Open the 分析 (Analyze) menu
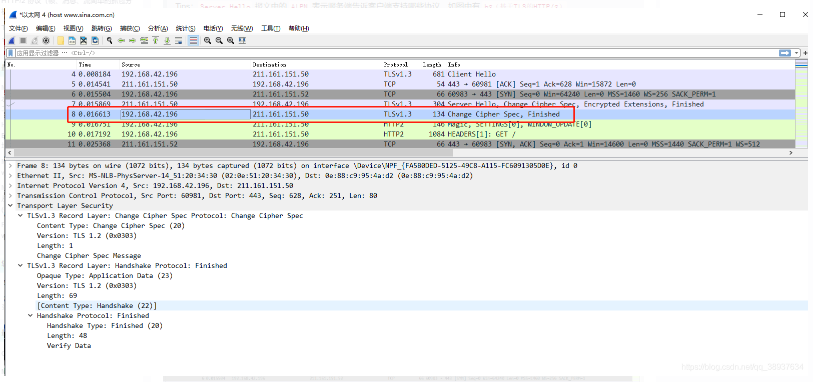The width and height of the screenshot is (813, 382). point(158,29)
